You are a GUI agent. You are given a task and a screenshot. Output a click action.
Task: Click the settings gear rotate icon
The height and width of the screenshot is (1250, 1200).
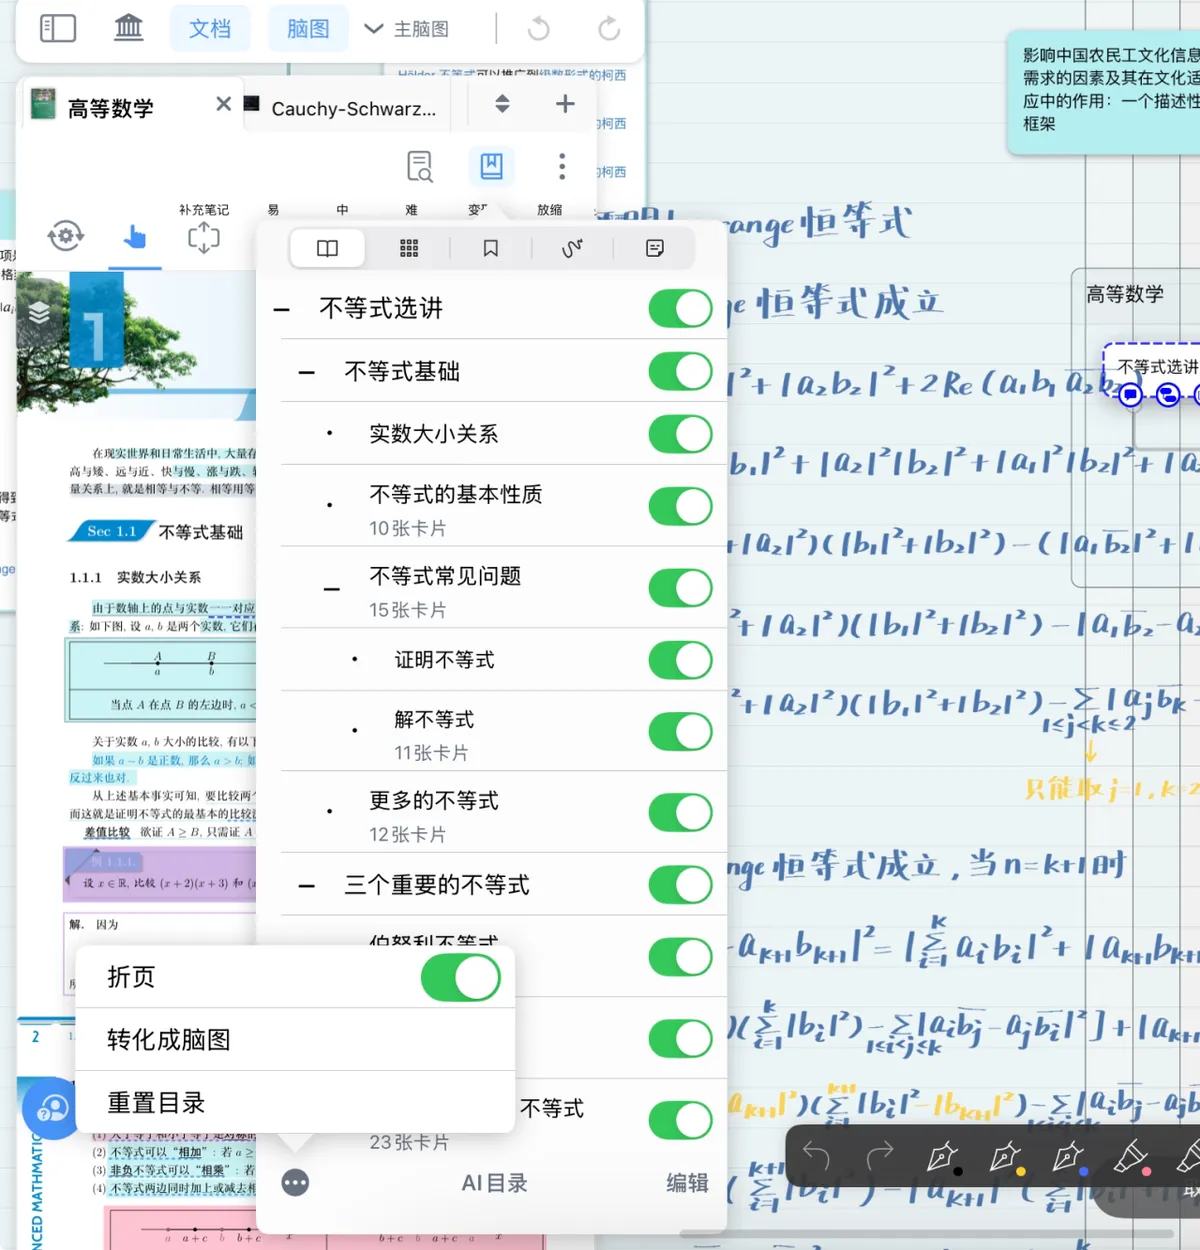(x=66, y=236)
